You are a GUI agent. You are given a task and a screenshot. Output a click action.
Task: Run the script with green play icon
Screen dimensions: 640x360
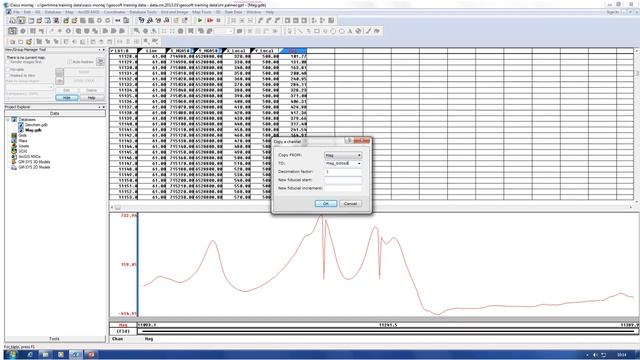[200, 20]
